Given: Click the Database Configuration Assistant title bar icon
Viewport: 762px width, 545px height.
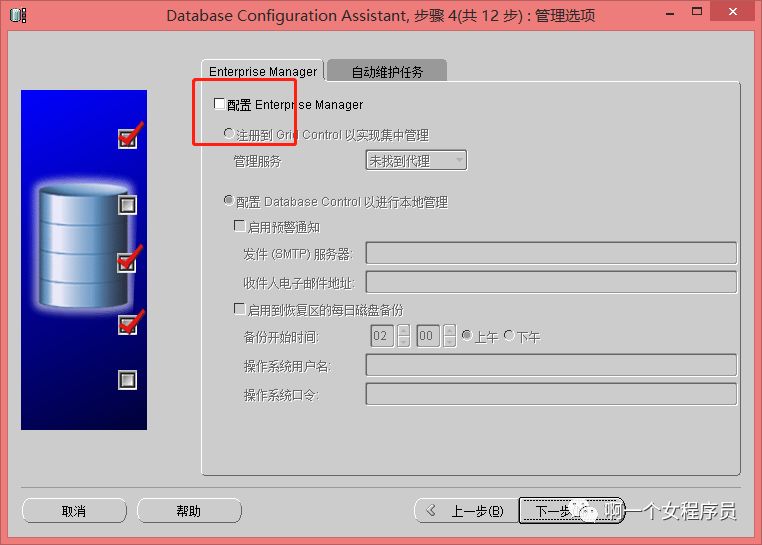Looking at the screenshot, I should point(18,15).
